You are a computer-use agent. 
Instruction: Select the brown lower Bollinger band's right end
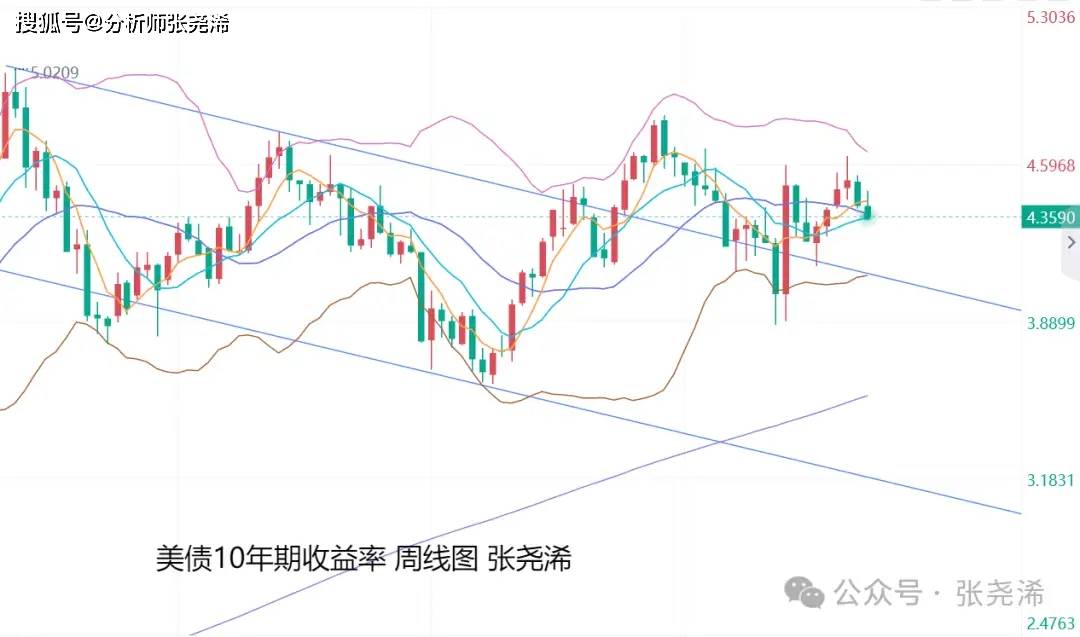coord(866,275)
